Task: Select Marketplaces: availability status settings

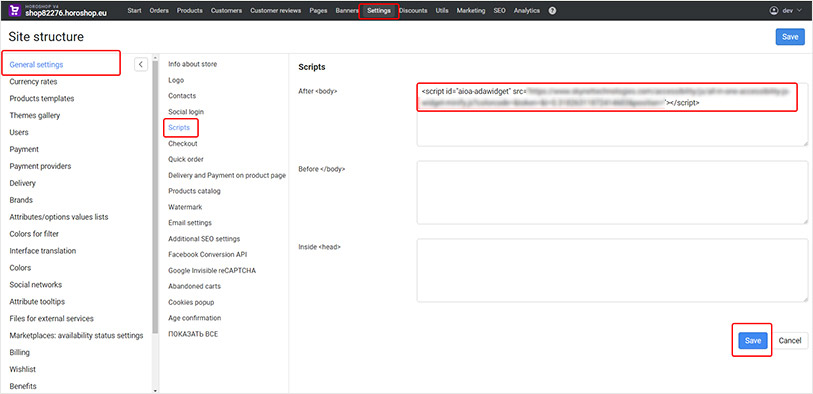Action: pyautogui.click(x=76, y=335)
